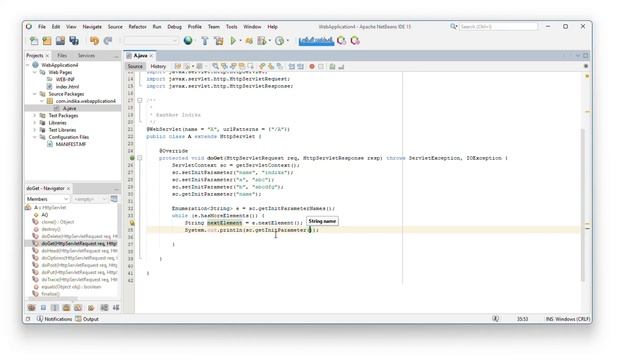Open the Tools menu

231,27
